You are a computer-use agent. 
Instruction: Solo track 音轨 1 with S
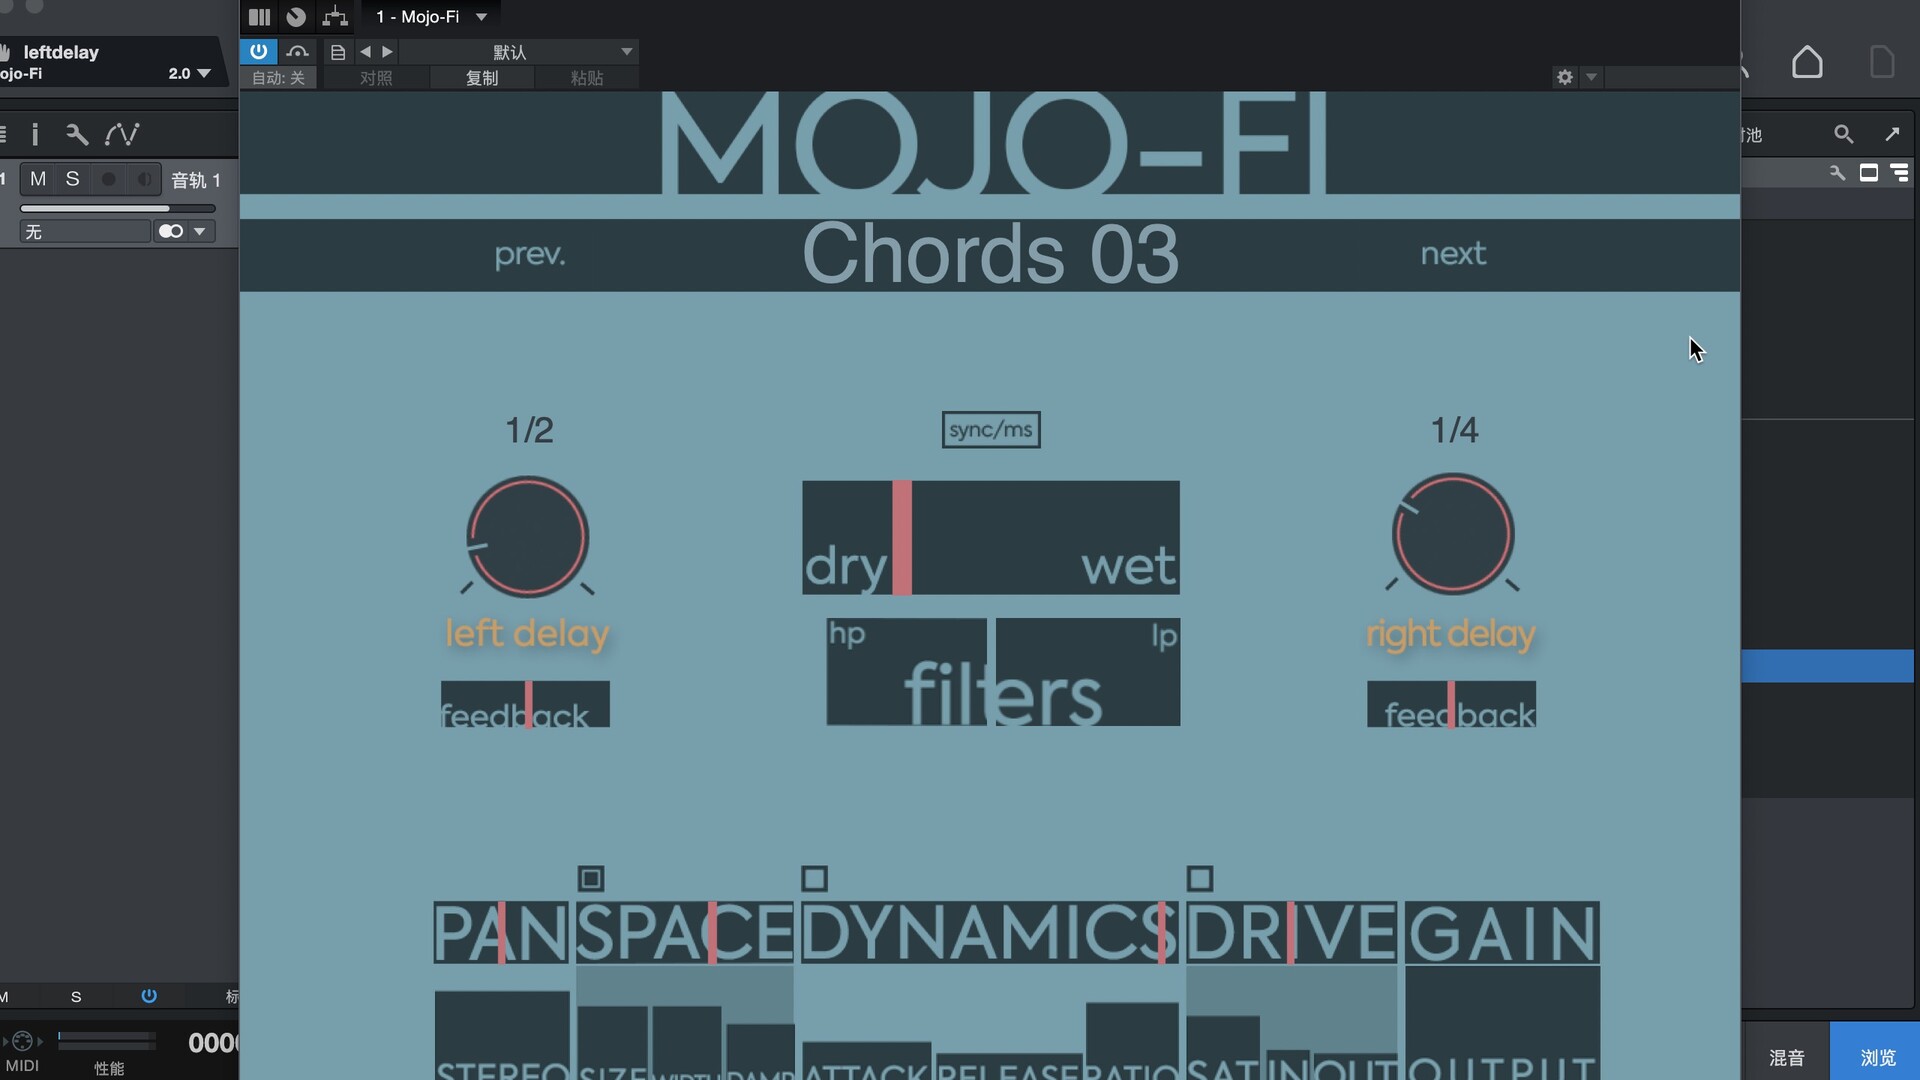click(72, 179)
